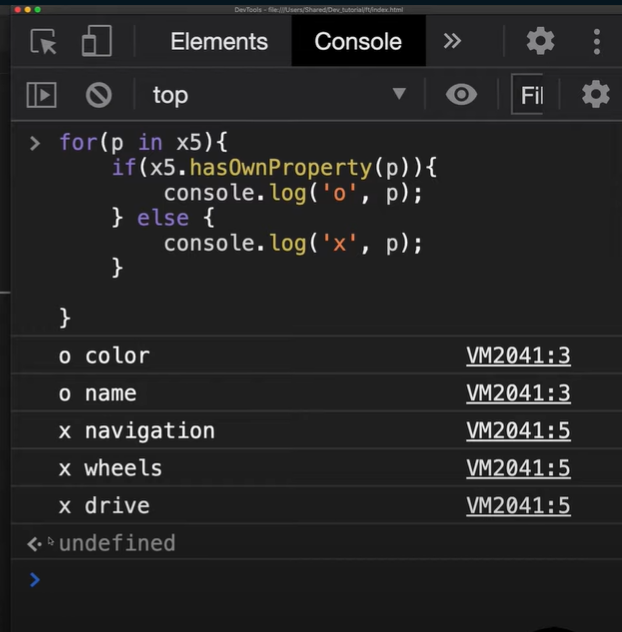Open VM2041:3 link on name row

[518, 393]
